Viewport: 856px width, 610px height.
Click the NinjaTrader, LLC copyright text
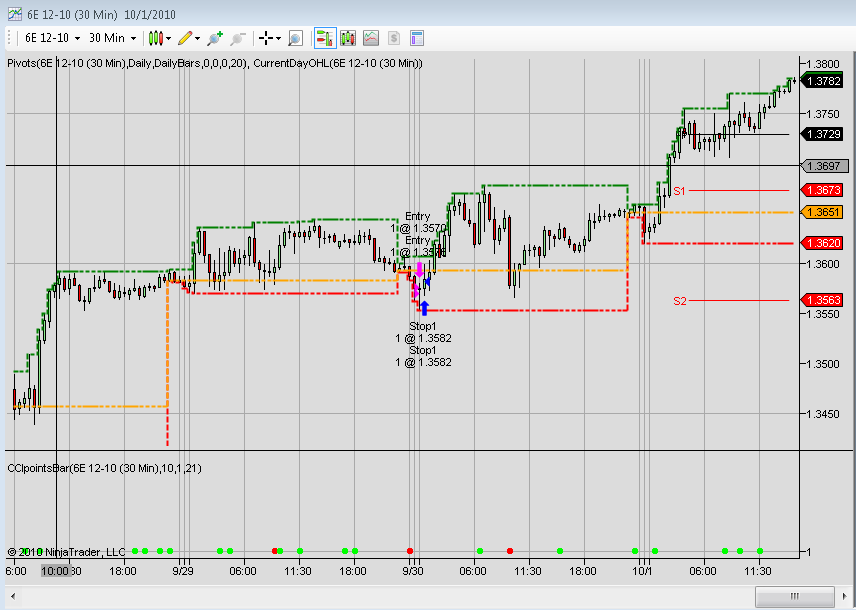point(67,552)
